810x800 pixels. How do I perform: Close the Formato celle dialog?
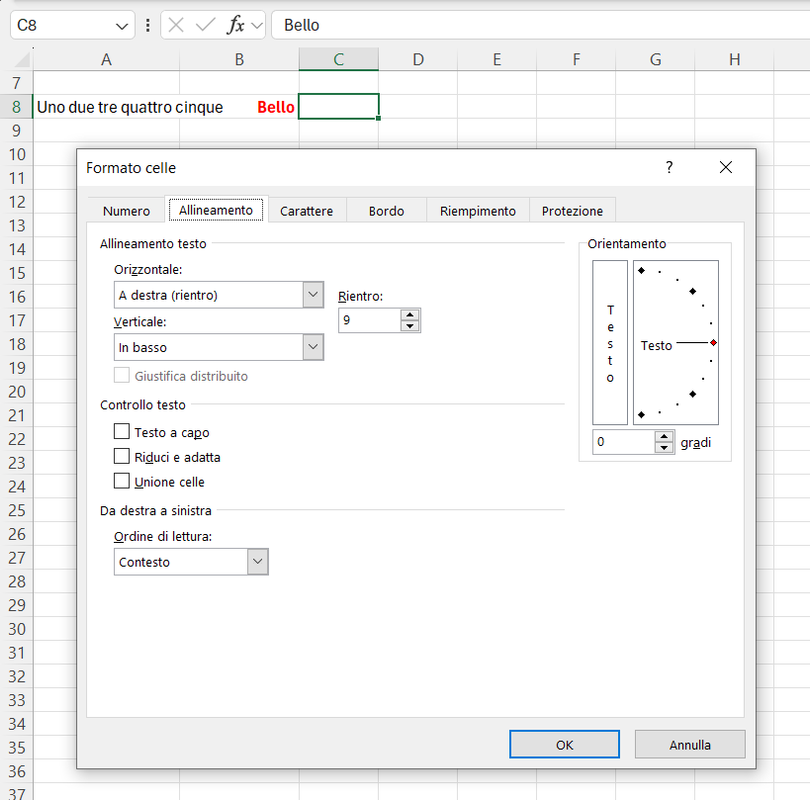click(x=726, y=167)
